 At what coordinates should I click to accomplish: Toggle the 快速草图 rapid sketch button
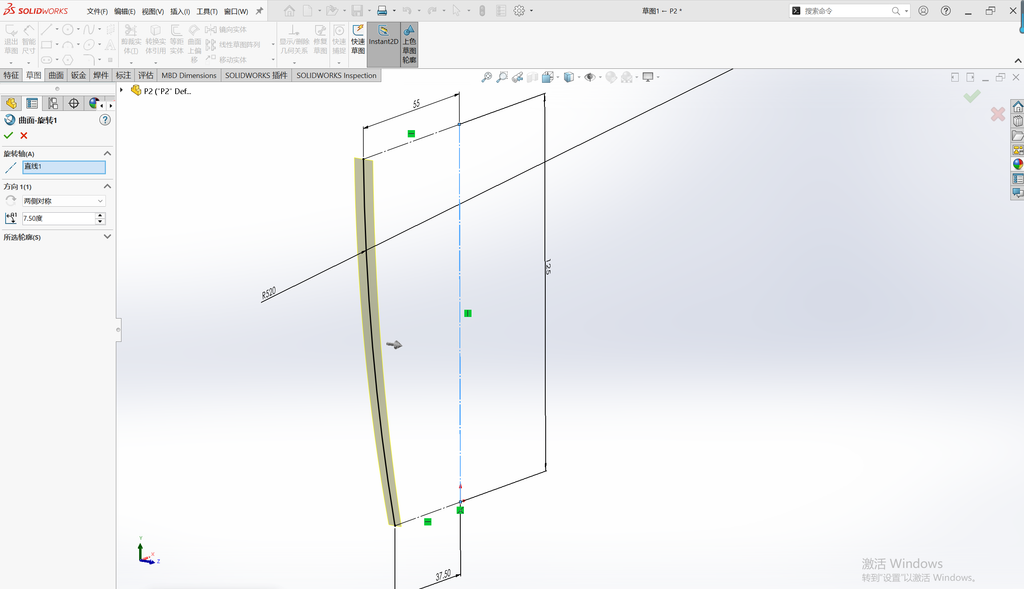[358, 40]
